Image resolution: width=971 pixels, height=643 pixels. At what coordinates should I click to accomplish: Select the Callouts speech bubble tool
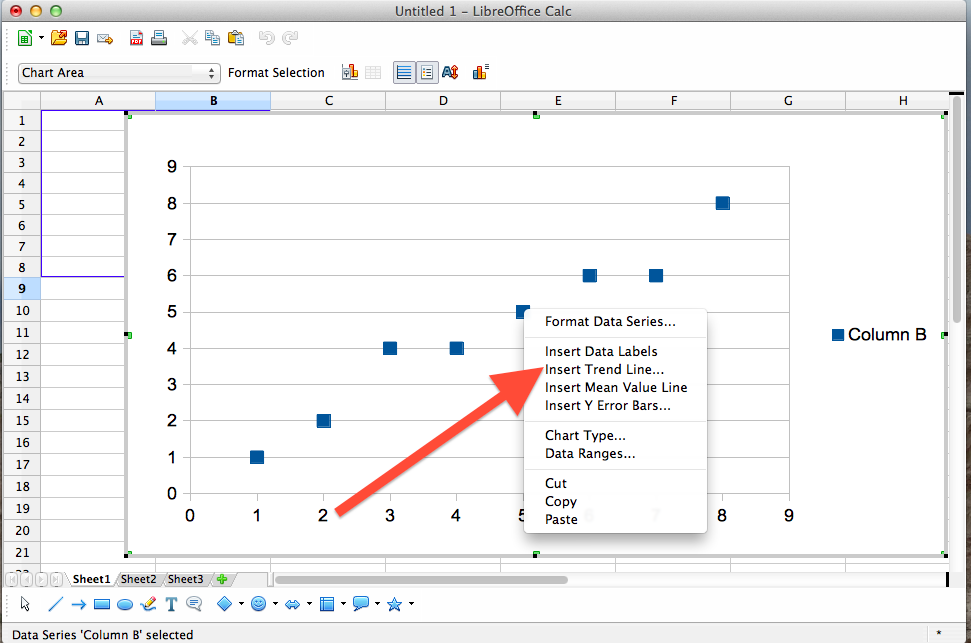coord(194,603)
